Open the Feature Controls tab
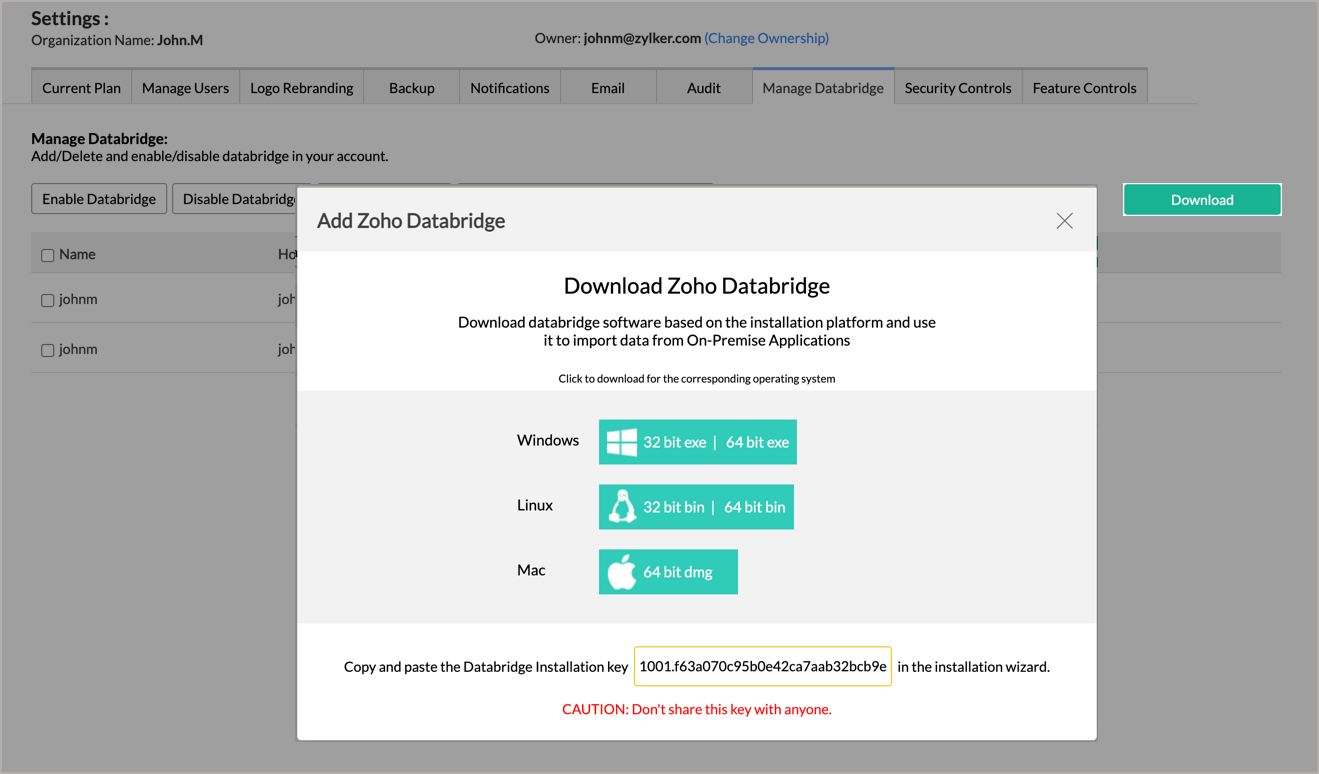This screenshot has height=774, width=1319. pos(1084,87)
